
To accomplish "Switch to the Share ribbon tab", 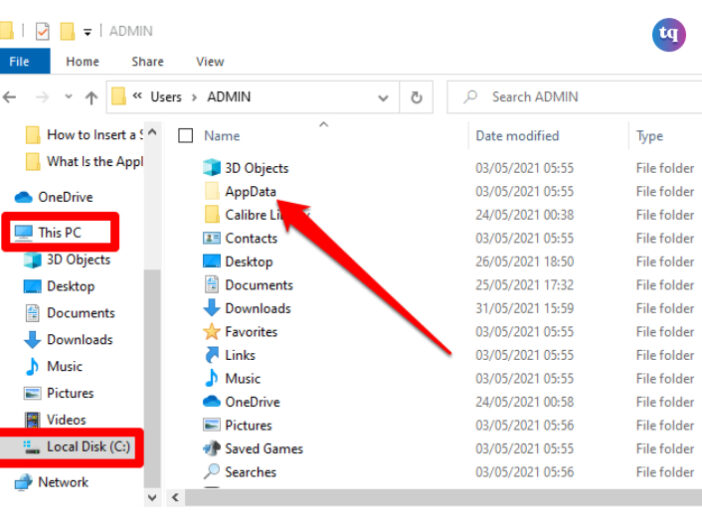I will (x=147, y=61).
